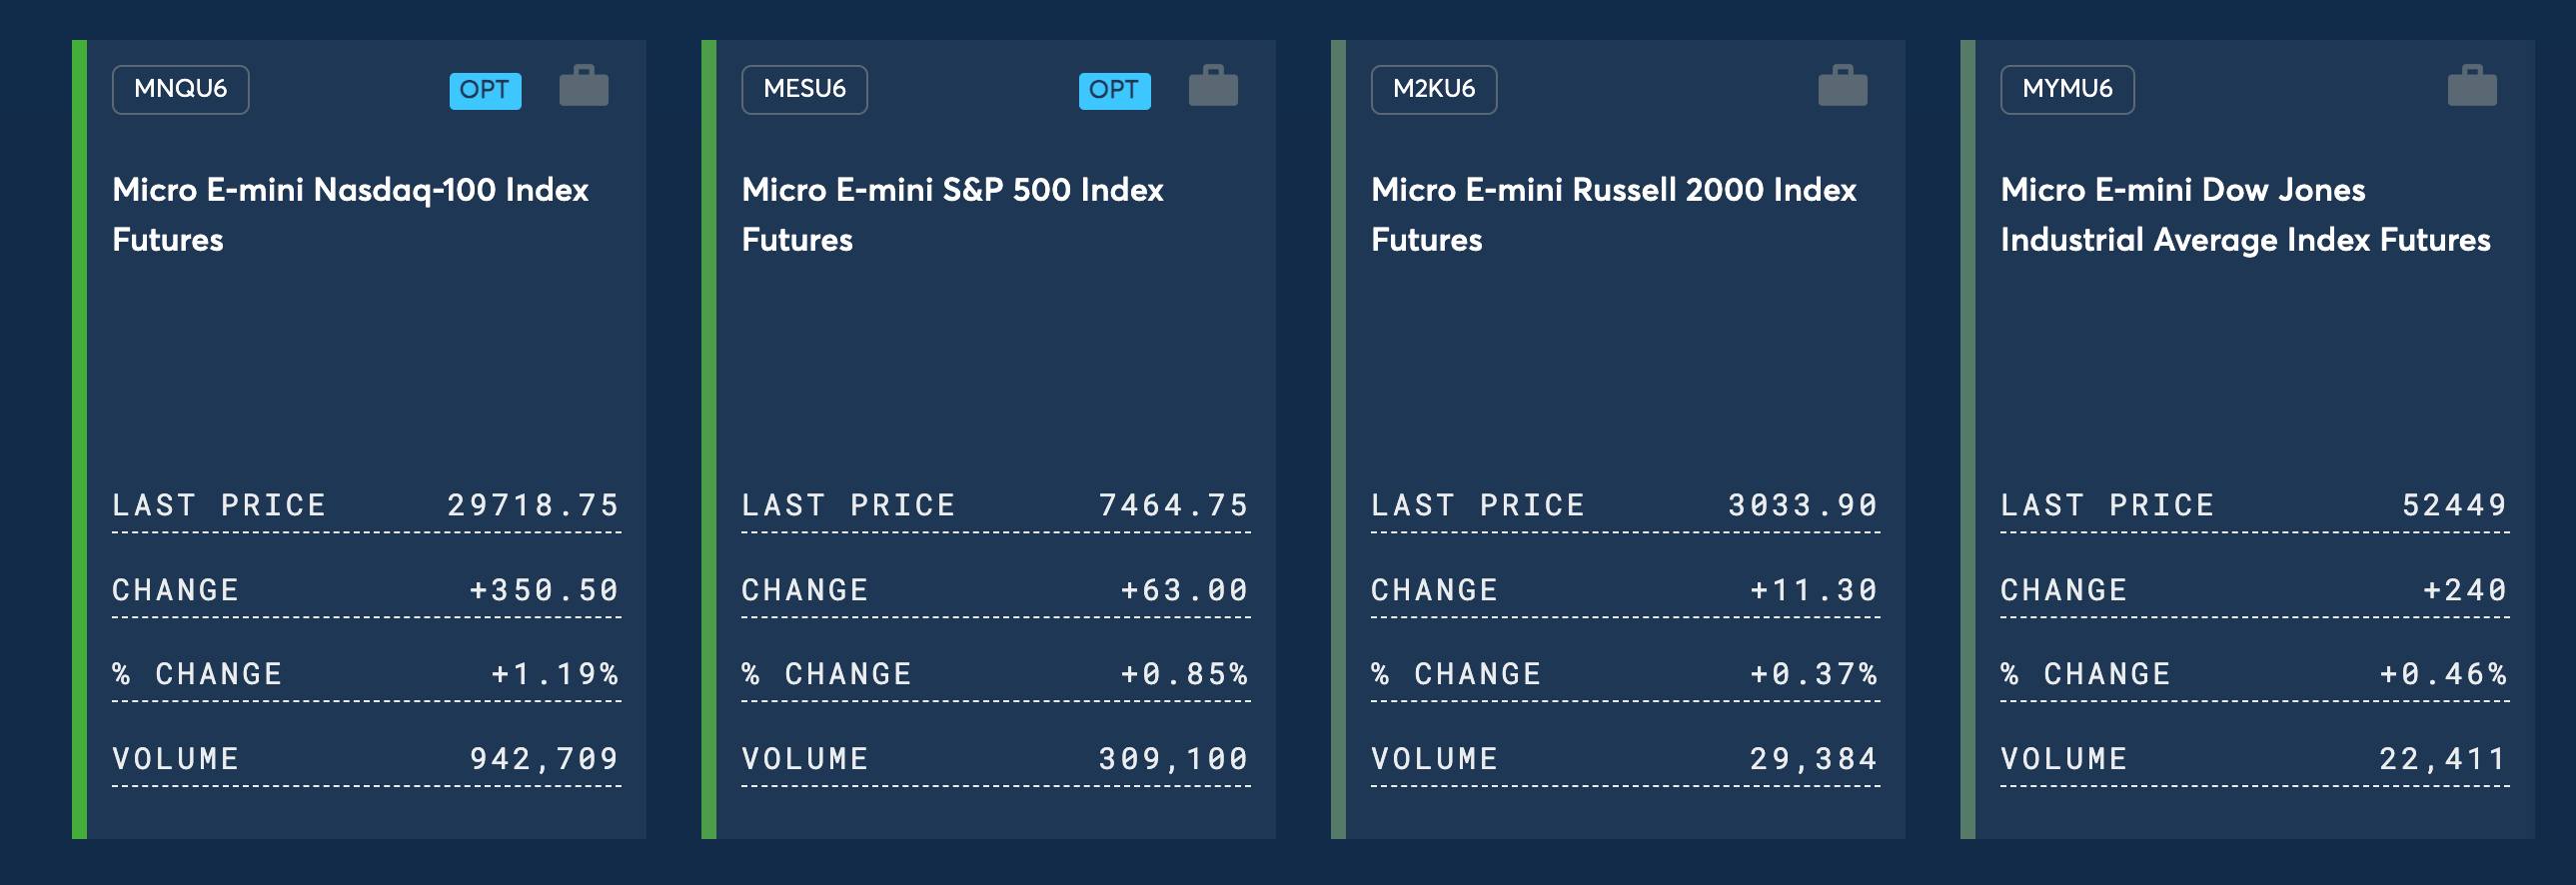This screenshot has height=885, width=2576.
Task: Click the S&P 500 last price 7464.75
Action: click(1174, 505)
